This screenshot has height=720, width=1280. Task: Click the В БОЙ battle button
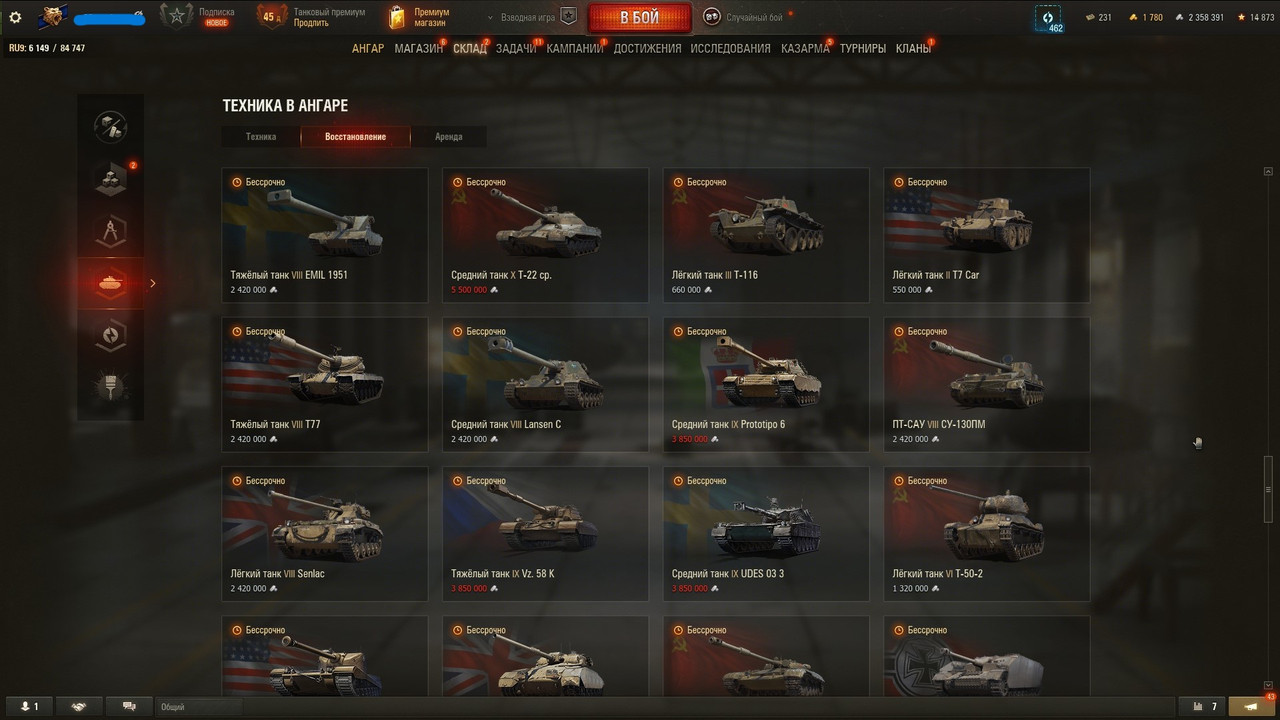pyautogui.click(x=639, y=18)
